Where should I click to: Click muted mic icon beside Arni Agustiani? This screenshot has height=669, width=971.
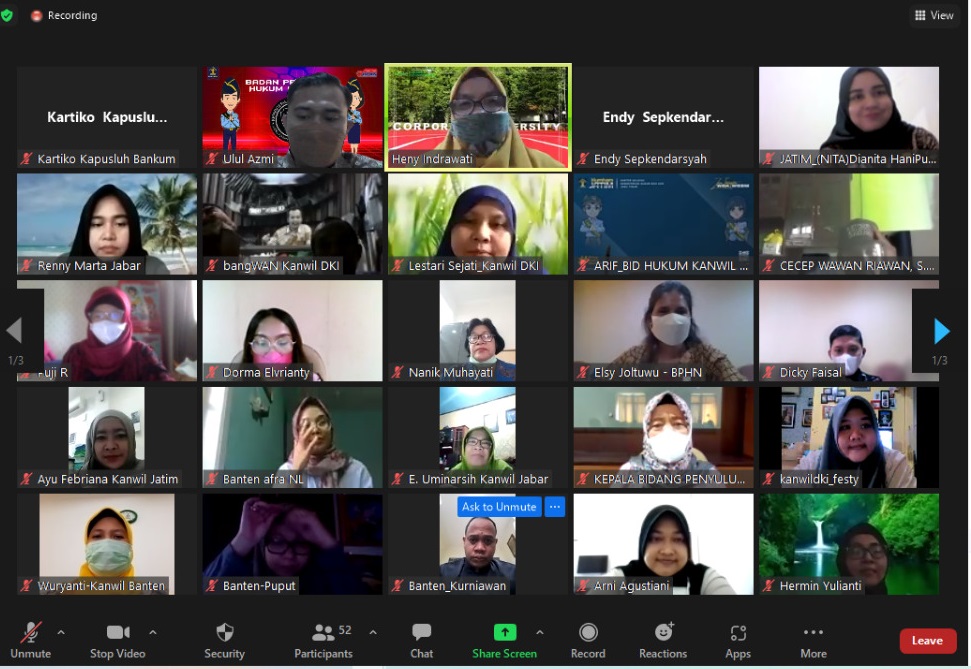tap(583, 585)
